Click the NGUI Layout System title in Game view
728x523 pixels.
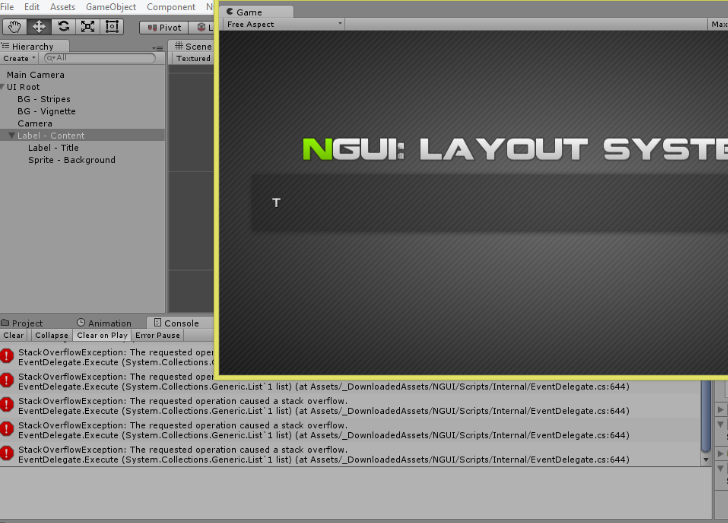click(515, 149)
